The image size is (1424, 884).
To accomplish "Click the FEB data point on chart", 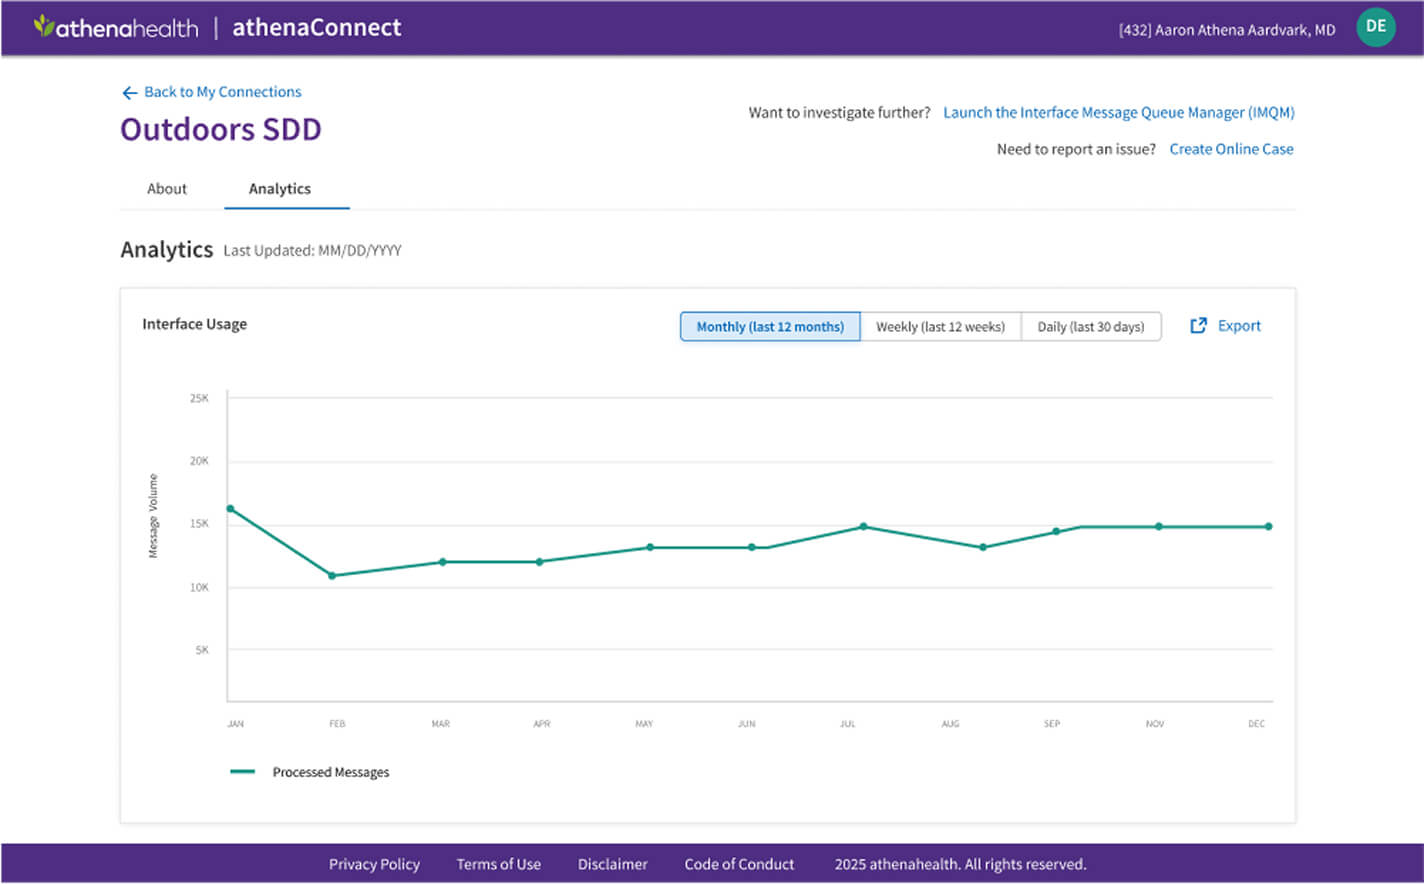I will click(332, 576).
